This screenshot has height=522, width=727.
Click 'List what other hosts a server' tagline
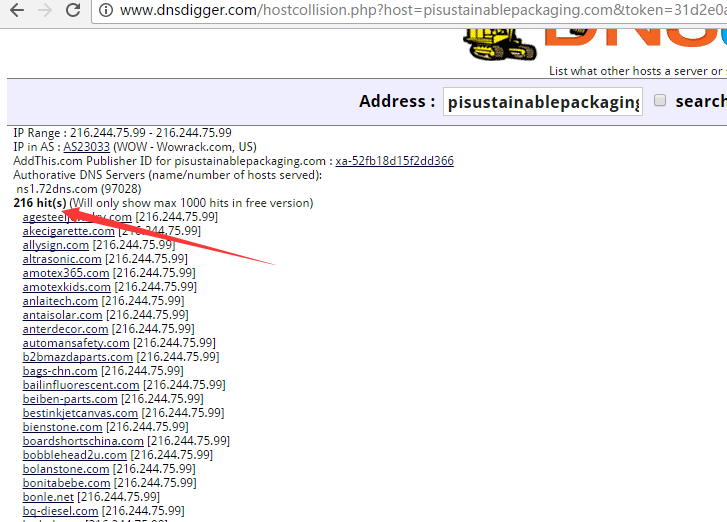coord(638,71)
